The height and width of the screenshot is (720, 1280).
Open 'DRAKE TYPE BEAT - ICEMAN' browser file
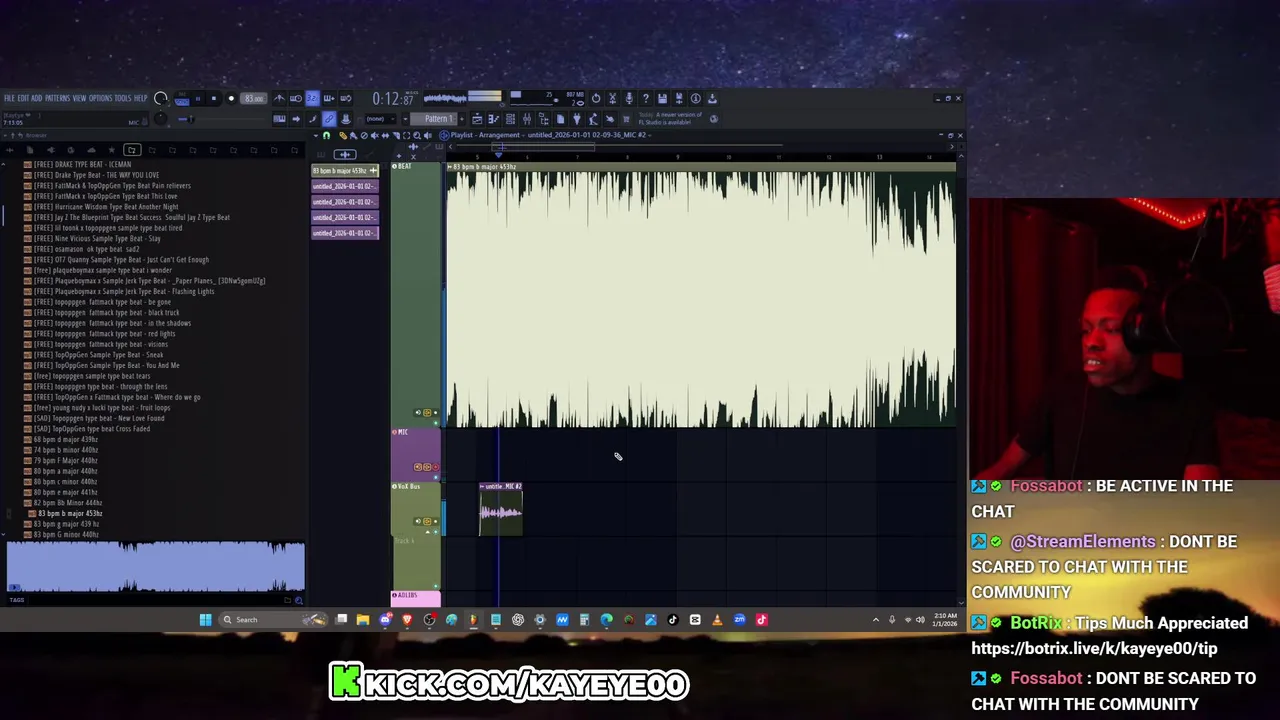point(82,164)
